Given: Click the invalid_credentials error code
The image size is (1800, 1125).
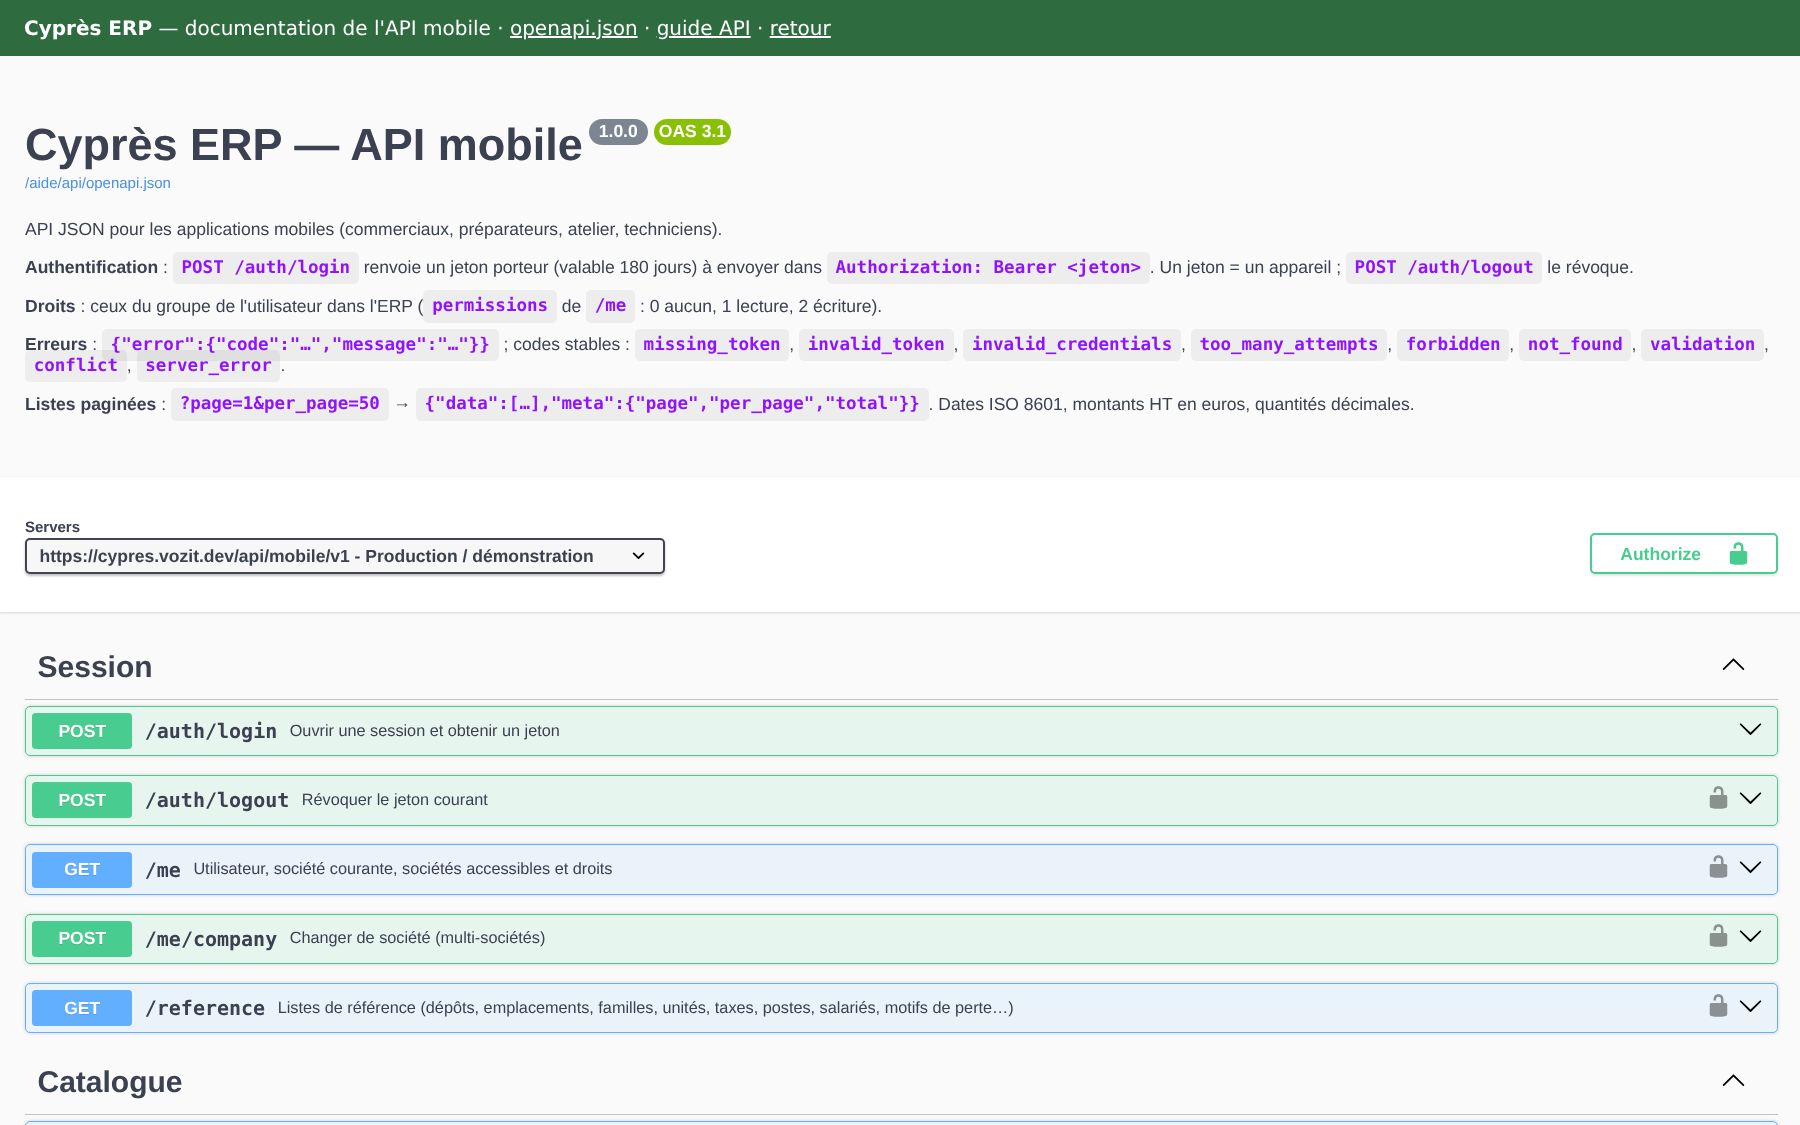Looking at the screenshot, I should (x=1072, y=344).
